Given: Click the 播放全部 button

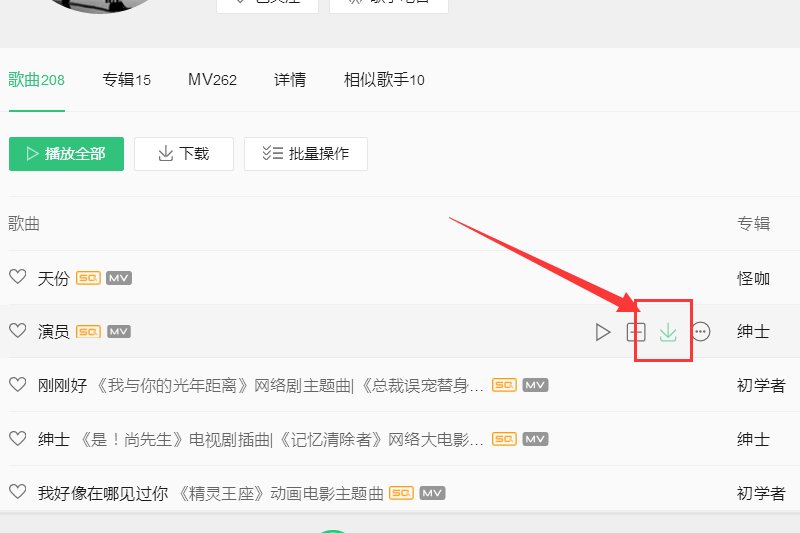Looking at the screenshot, I should click(x=66, y=154).
